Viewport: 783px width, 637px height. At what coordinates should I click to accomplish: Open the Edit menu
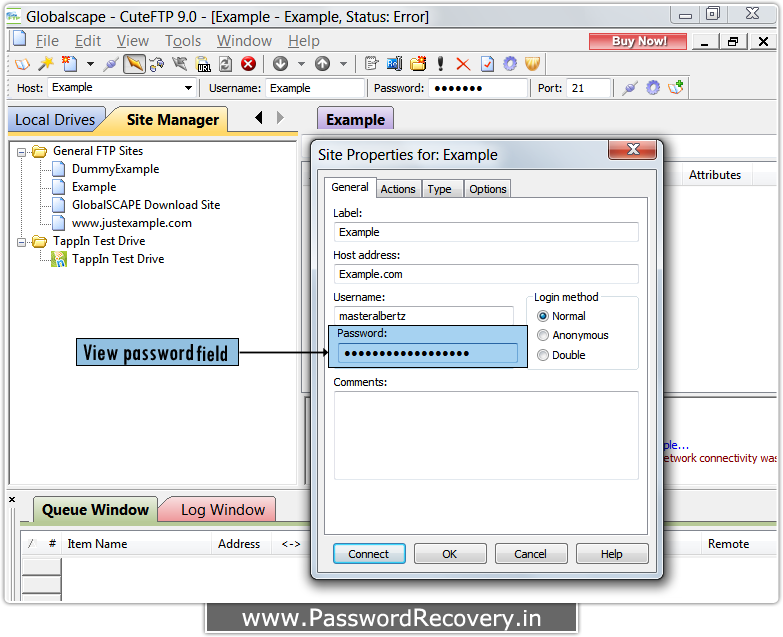(88, 41)
